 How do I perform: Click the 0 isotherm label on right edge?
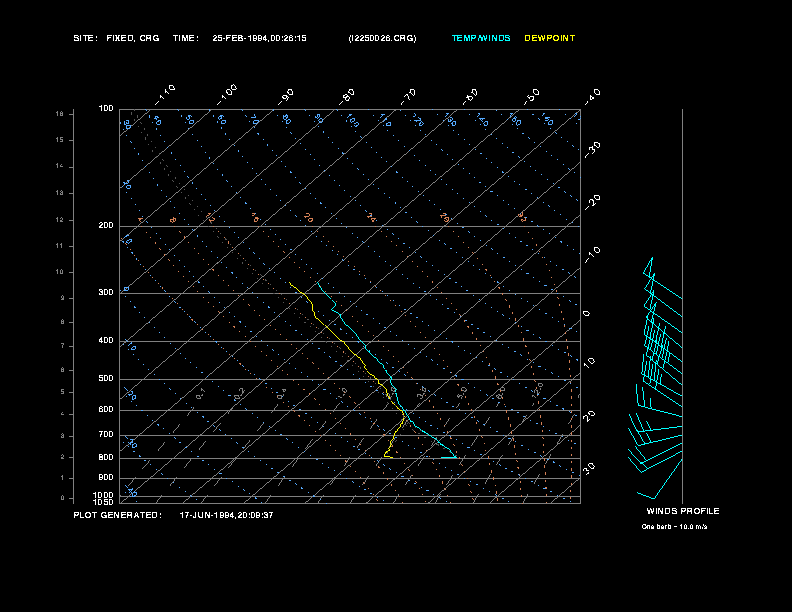coord(586,314)
